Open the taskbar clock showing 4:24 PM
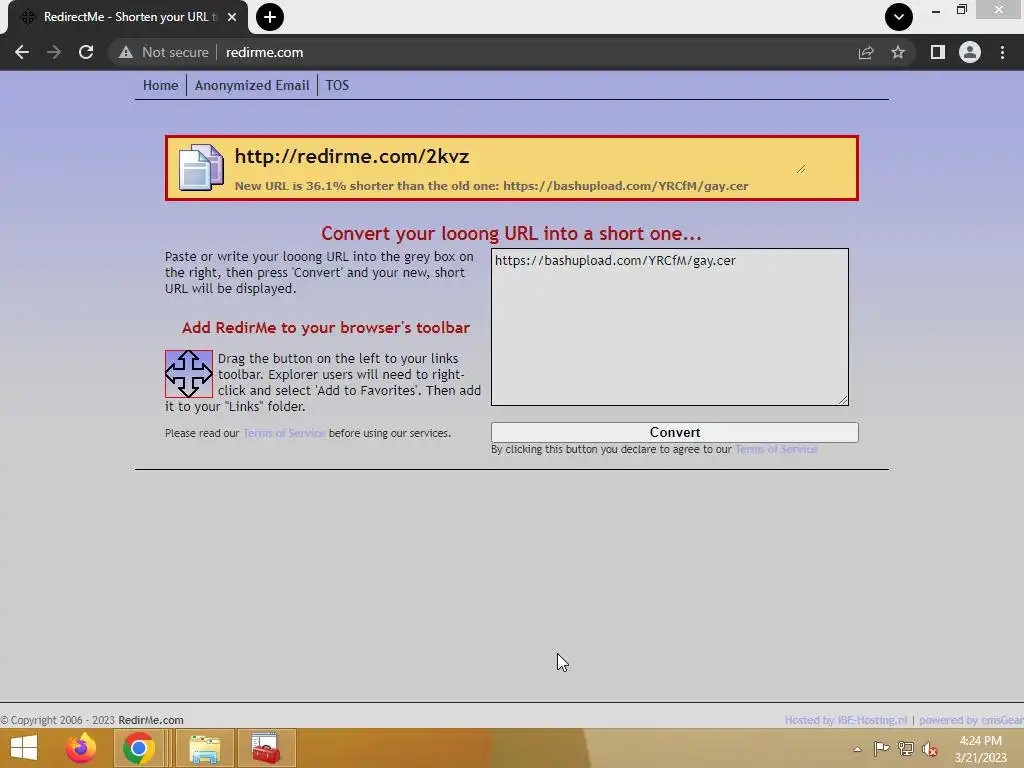Image resolution: width=1024 pixels, height=768 pixels. [980, 749]
